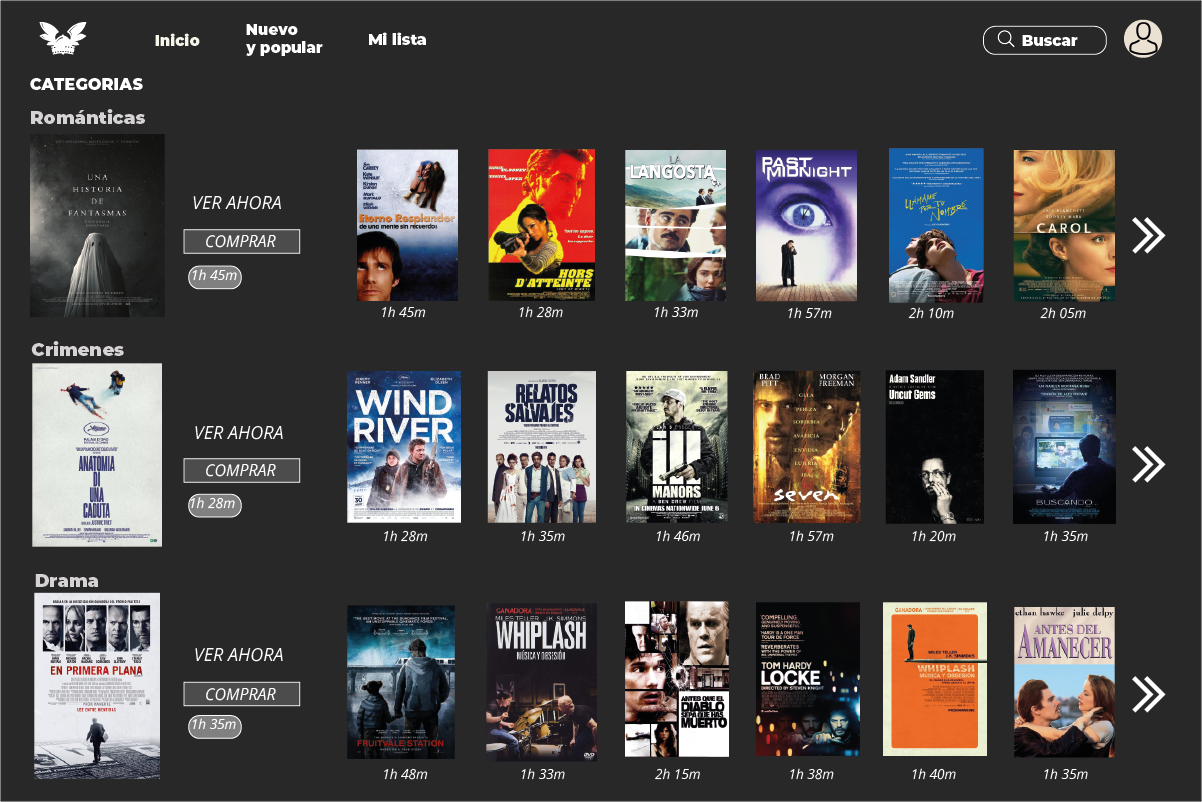Expand more Crimenes movies with double chevron
The height and width of the screenshot is (802, 1202).
pyautogui.click(x=1148, y=463)
